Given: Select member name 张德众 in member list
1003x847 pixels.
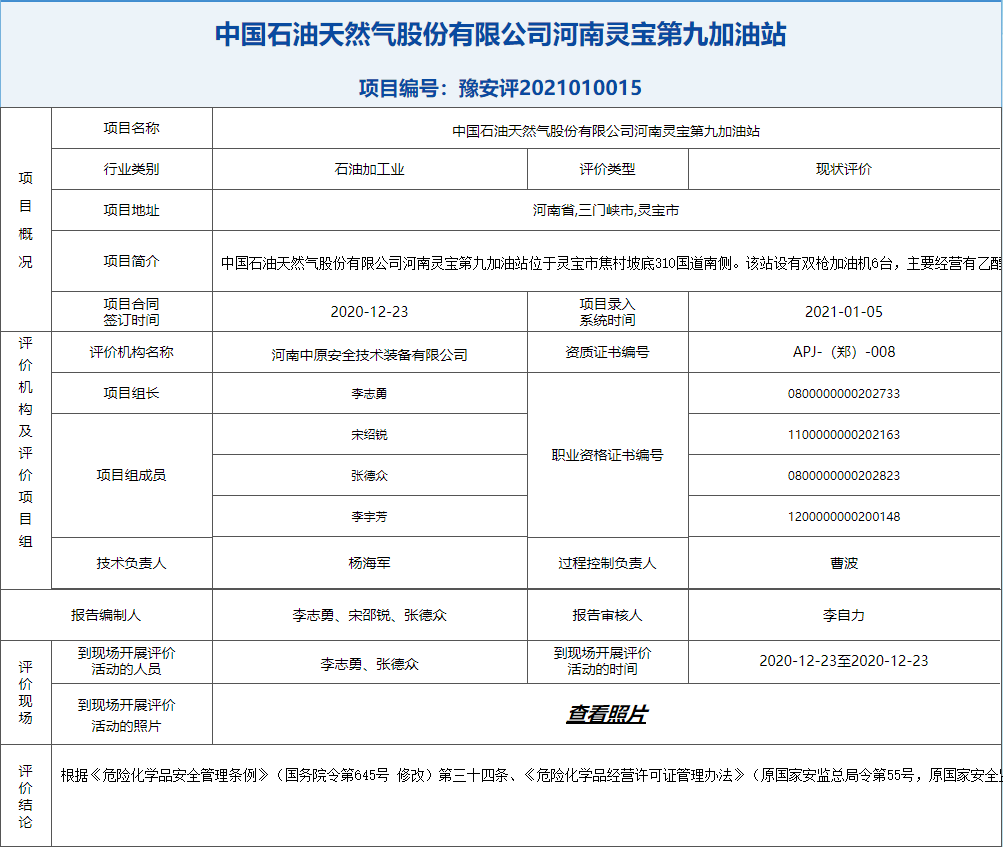Looking at the screenshot, I should click(369, 475).
